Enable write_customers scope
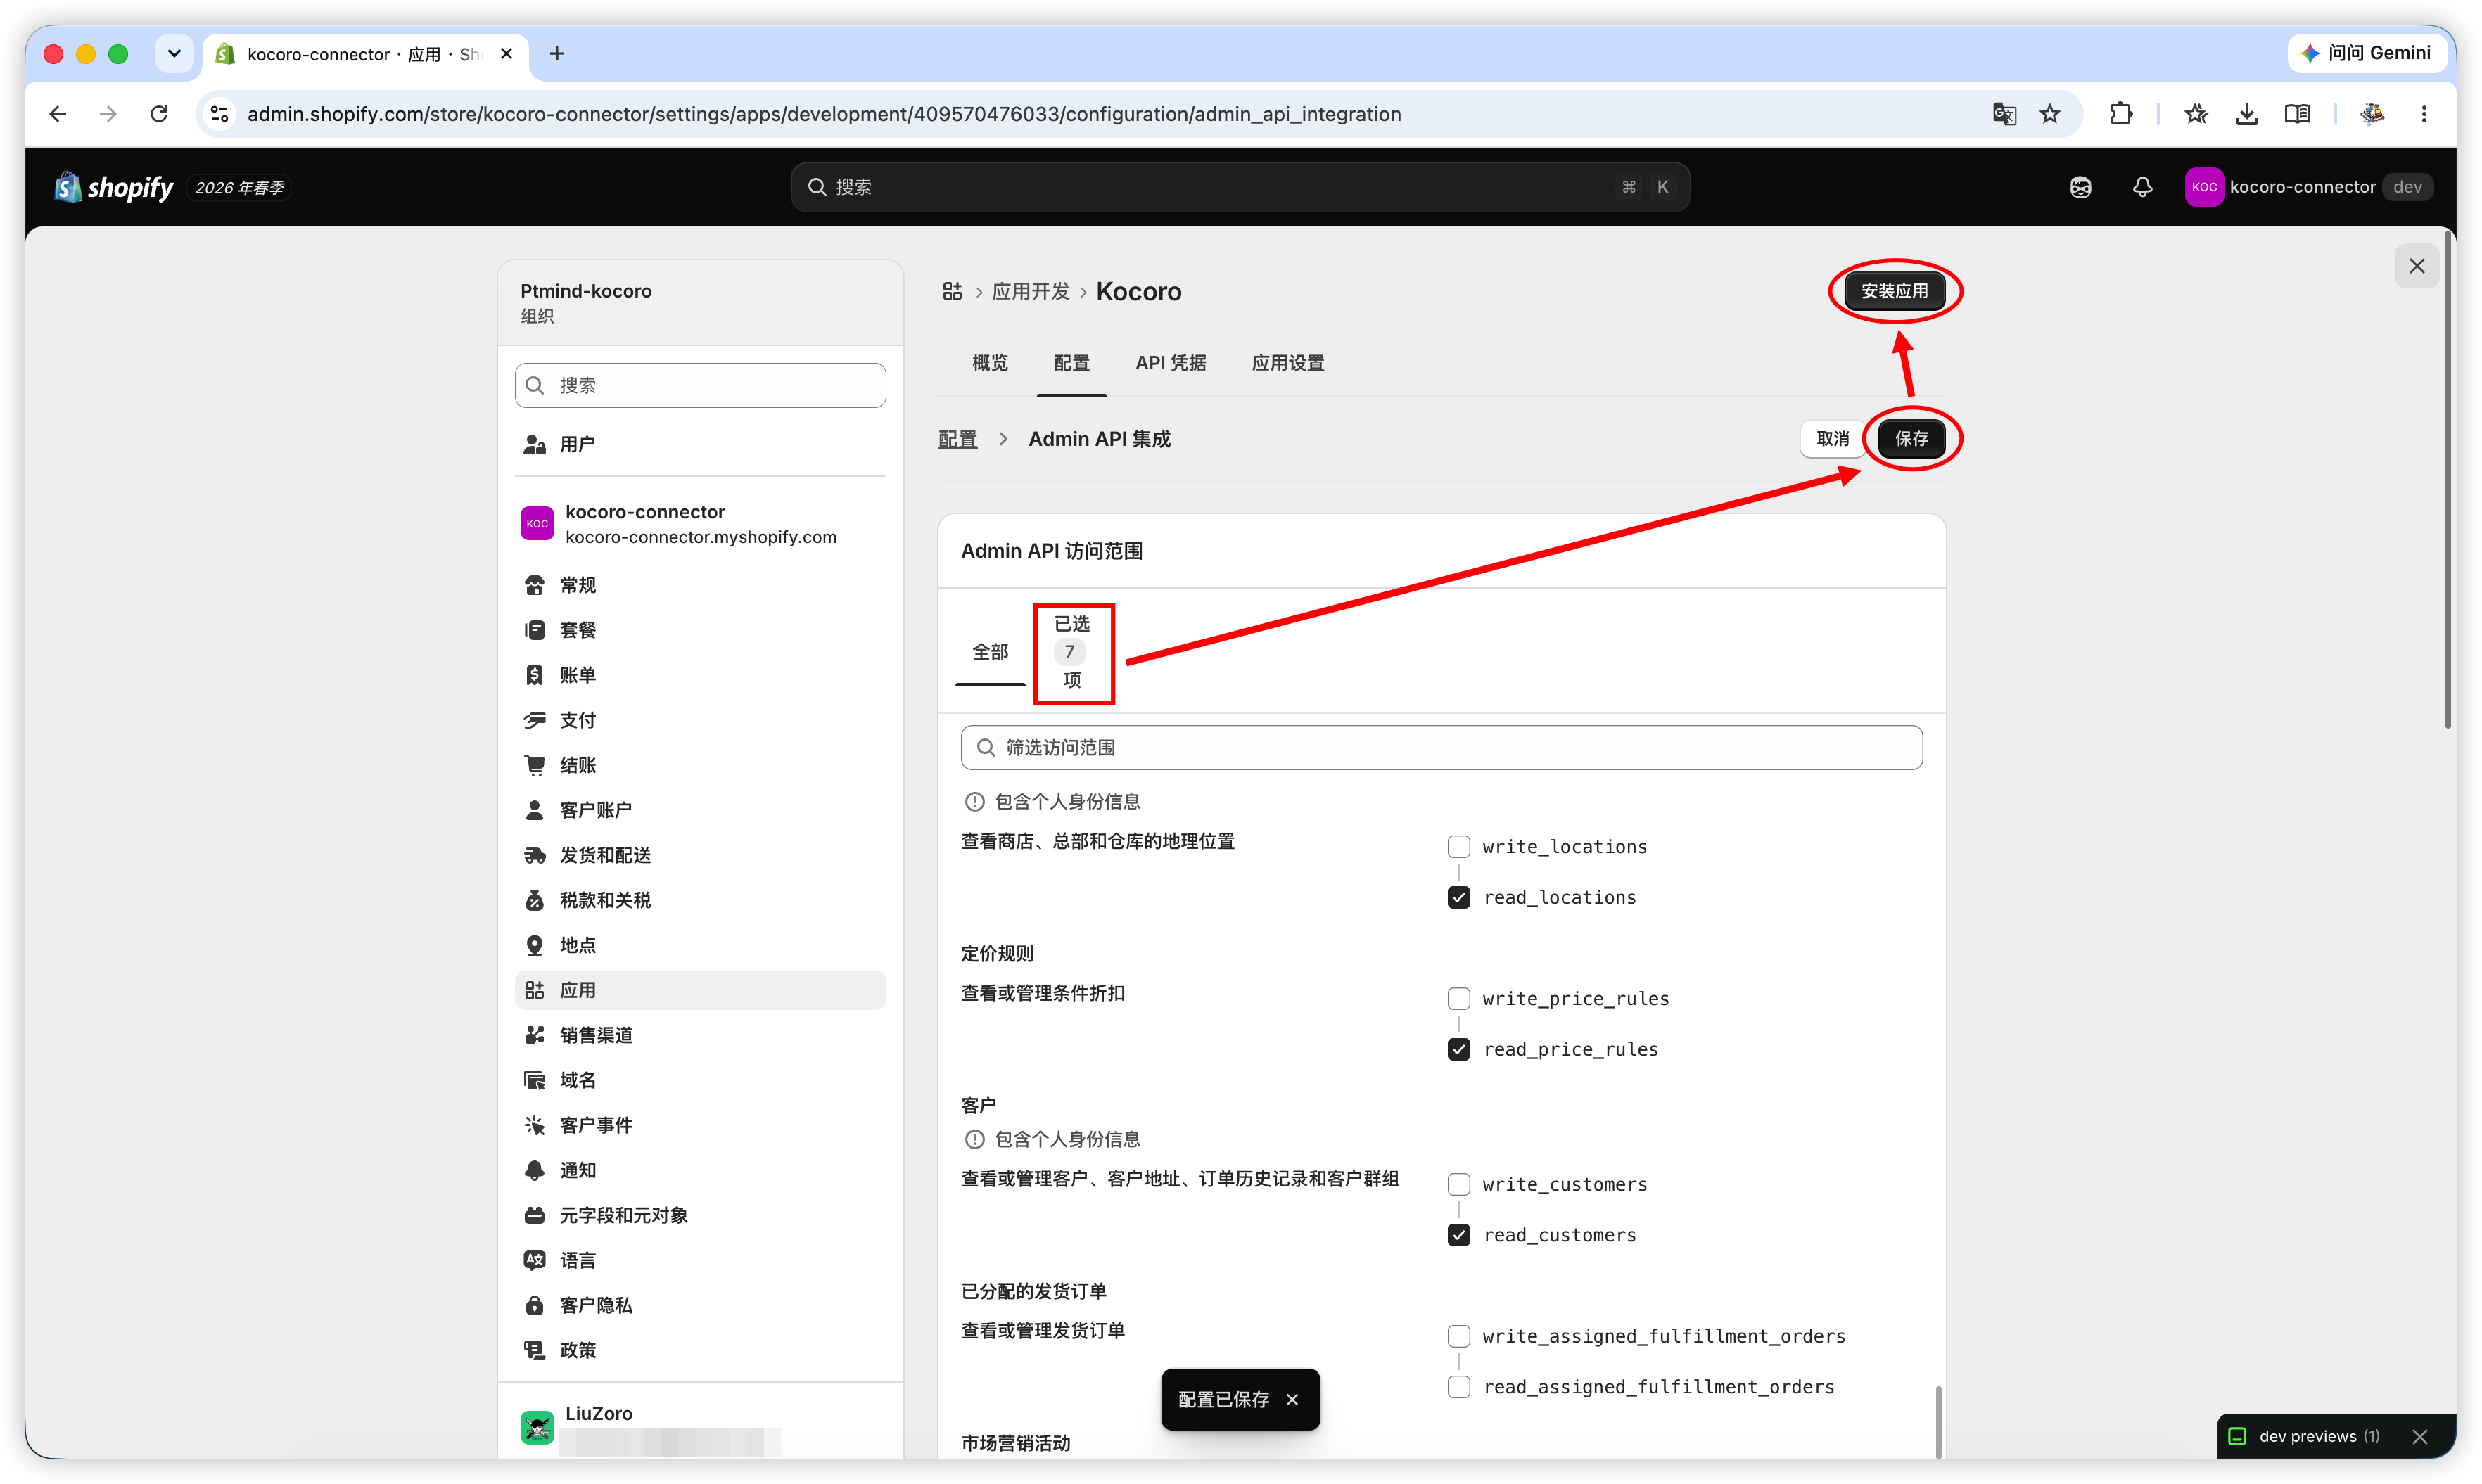Viewport: 2482px width, 1484px height. click(x=1459, y=1185)
